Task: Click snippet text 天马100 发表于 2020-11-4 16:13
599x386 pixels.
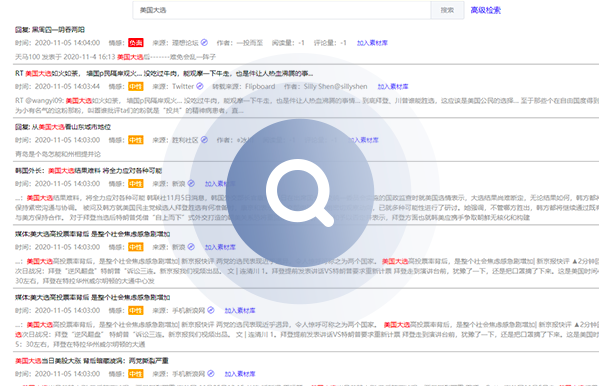Action: pyautogui.click(x=65, y=57)
